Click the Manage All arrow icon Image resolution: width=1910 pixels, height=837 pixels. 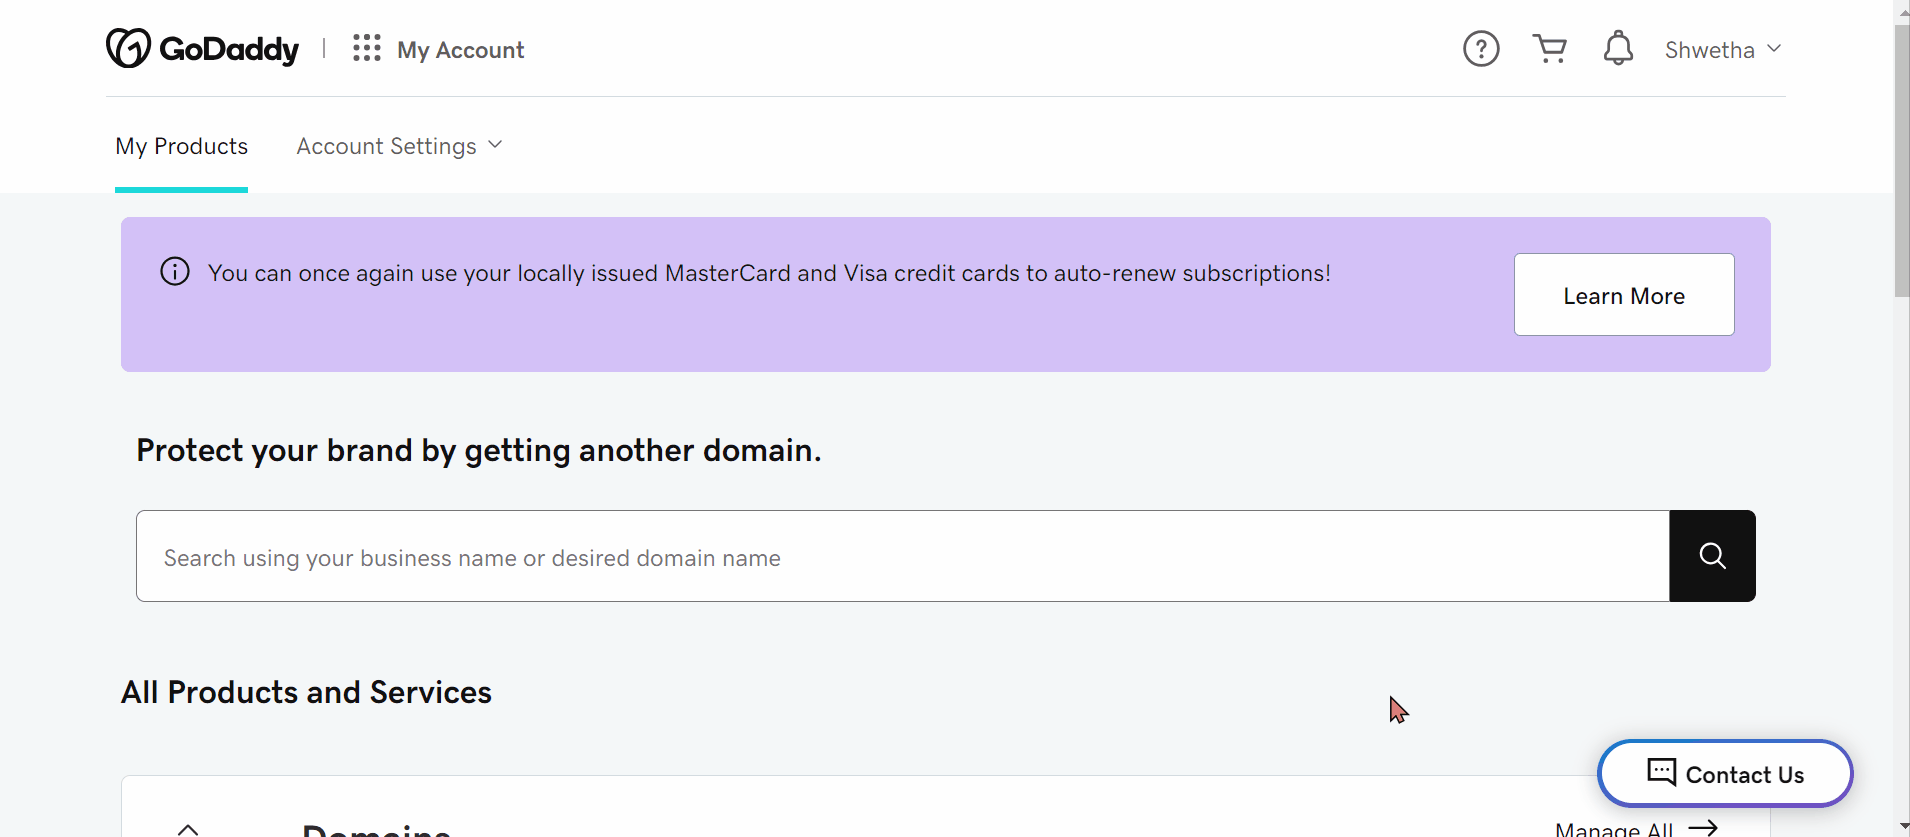pos(1703,828)
